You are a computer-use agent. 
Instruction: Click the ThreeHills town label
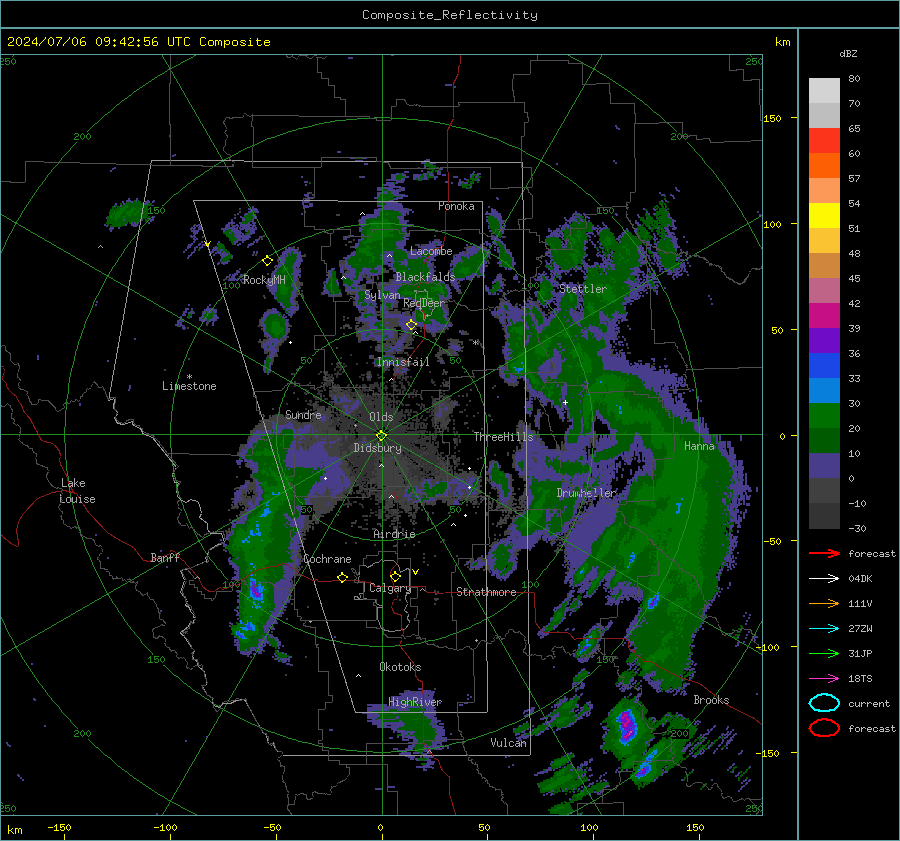pos(503,437)
